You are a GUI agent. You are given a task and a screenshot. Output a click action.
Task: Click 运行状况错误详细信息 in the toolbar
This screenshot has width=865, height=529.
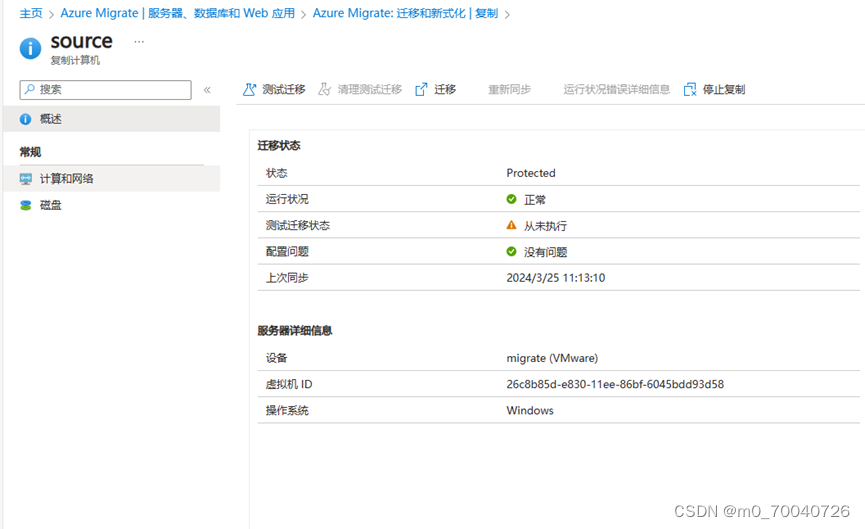coord(616,89)
